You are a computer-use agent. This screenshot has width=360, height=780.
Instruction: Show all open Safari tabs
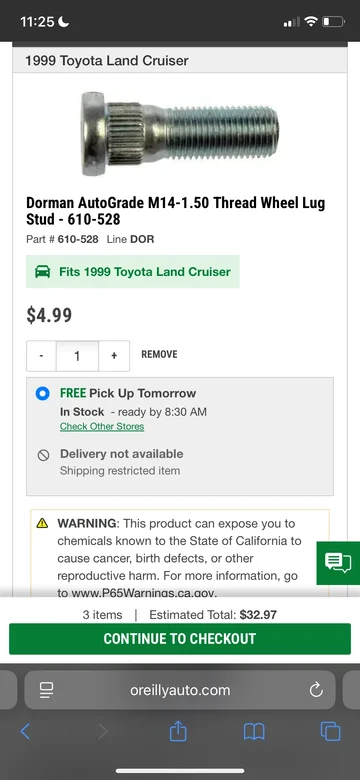click(x=330, y=731)
